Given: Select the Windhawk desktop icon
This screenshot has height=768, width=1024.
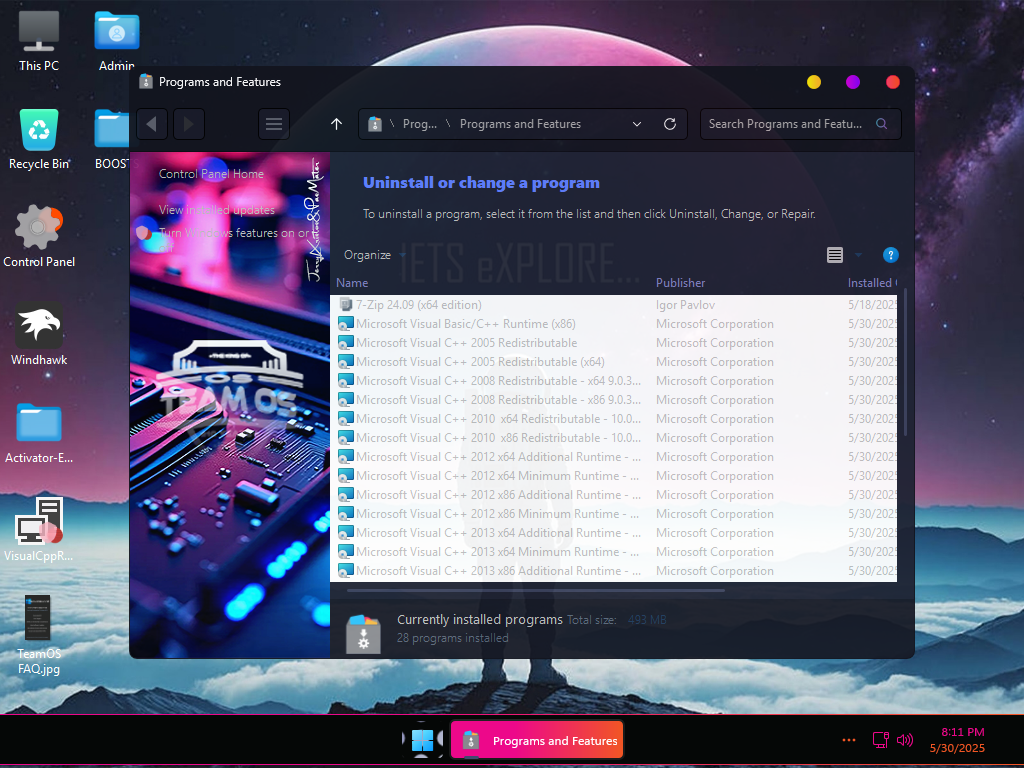Looking at the screenshot, I should point(39,334).
